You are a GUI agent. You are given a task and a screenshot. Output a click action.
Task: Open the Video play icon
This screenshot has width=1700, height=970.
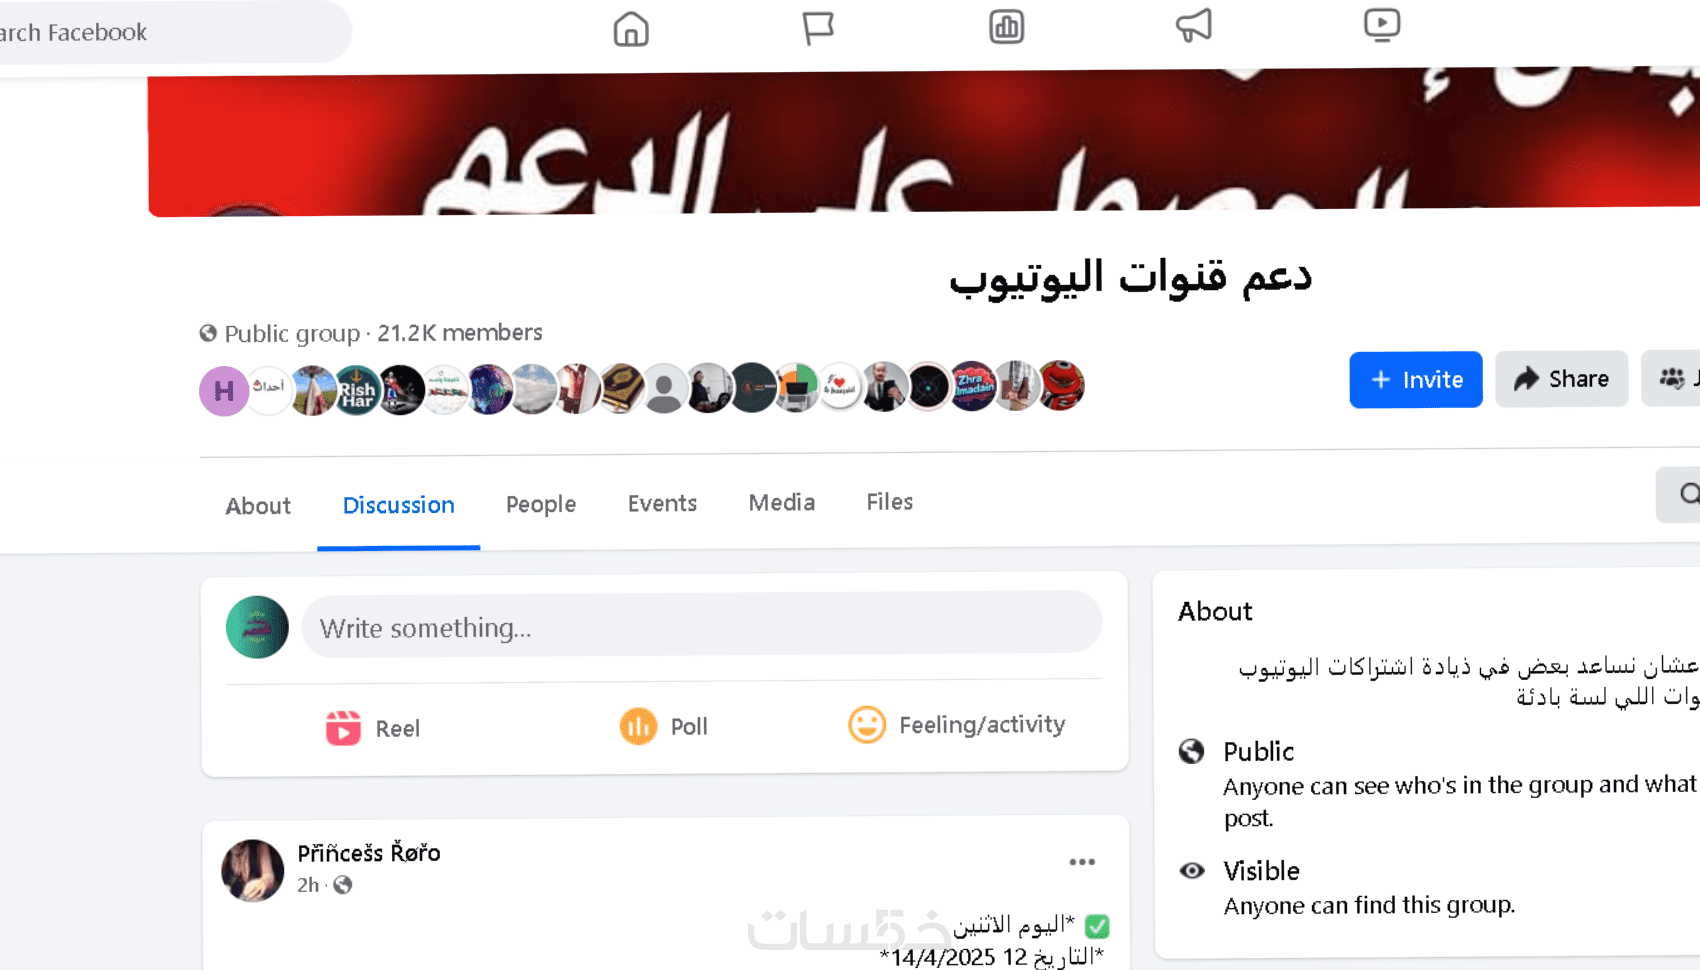[x=1382, y=24]
